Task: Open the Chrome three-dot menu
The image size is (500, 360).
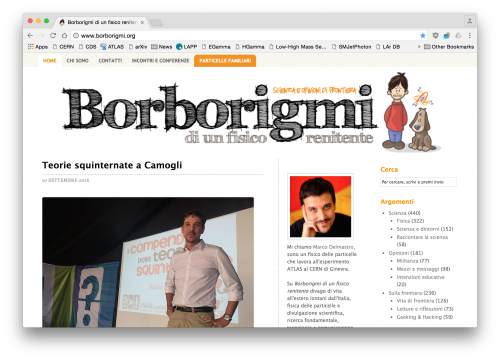Action: (x=470, y=35)
